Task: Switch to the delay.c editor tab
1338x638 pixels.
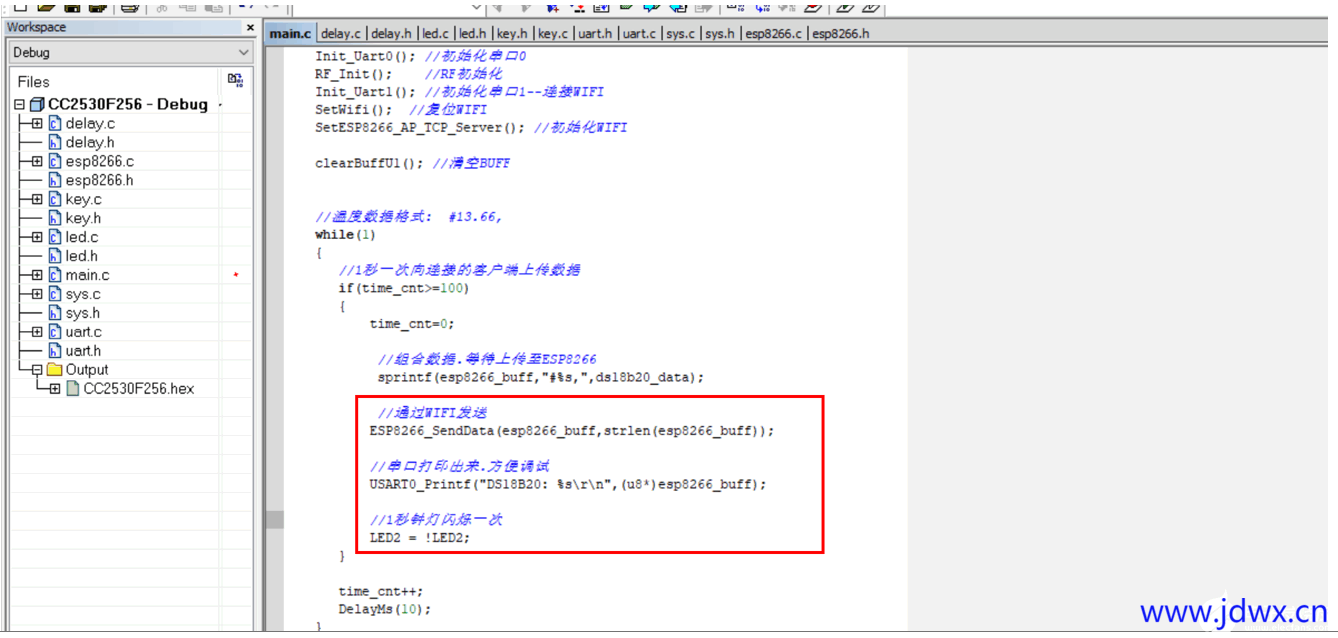Action: pos(342,34)
